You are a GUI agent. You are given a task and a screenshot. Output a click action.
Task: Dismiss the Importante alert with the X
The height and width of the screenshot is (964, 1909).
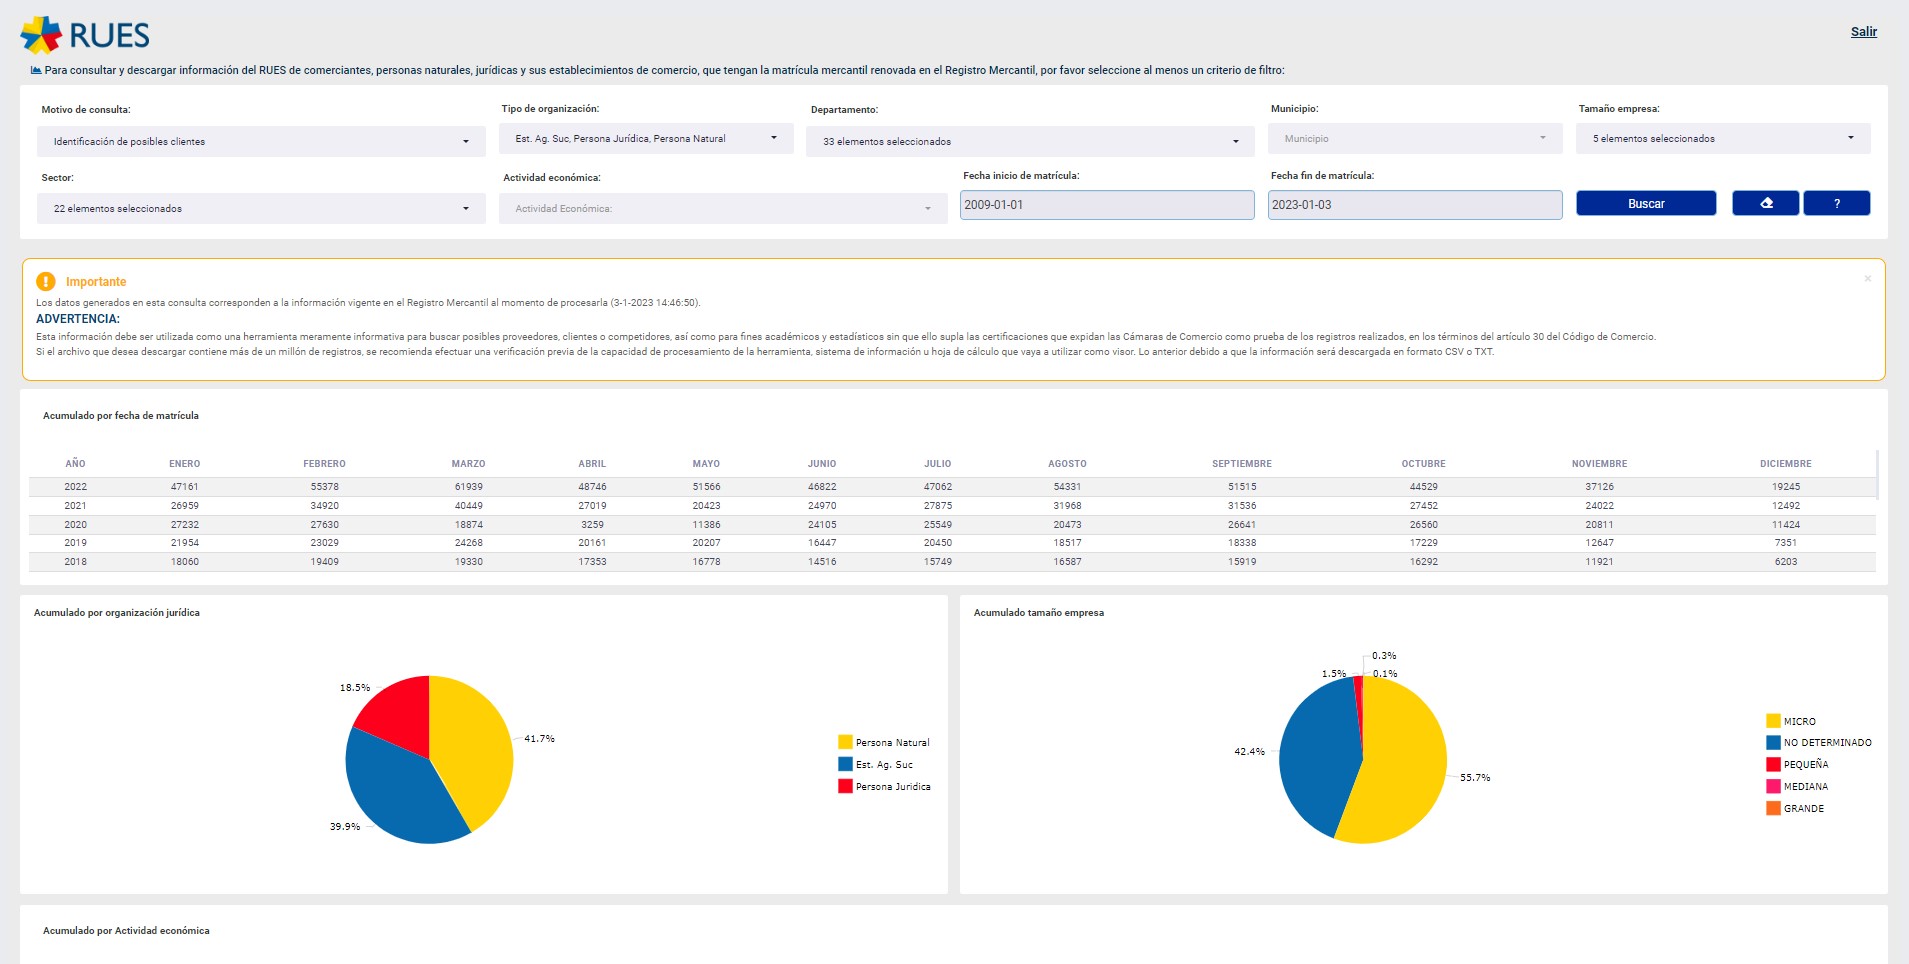click(x=1867, y=279)
